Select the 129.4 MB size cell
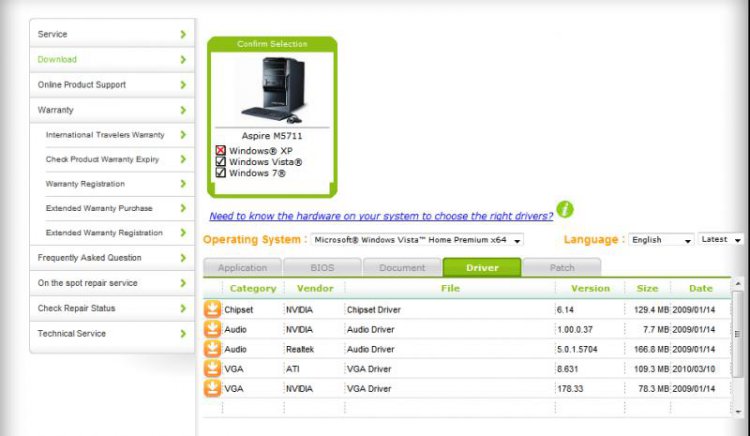 tap(651, 310)
